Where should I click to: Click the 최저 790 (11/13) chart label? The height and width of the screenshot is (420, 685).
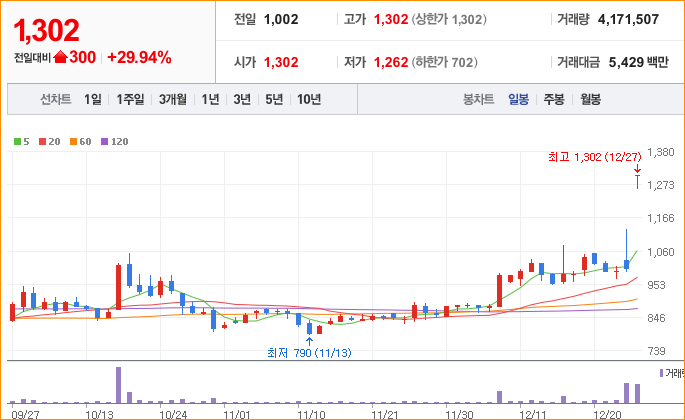309,353
